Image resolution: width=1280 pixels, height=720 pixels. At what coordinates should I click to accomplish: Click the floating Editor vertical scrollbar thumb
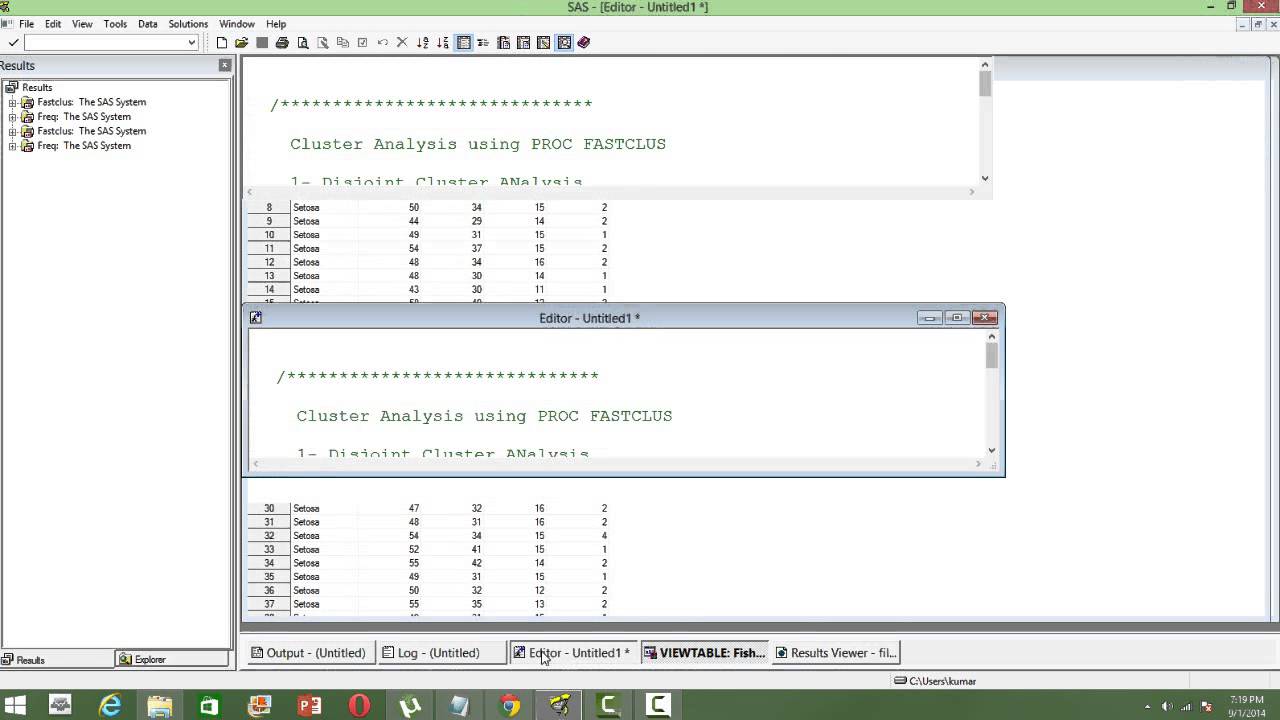992,356
